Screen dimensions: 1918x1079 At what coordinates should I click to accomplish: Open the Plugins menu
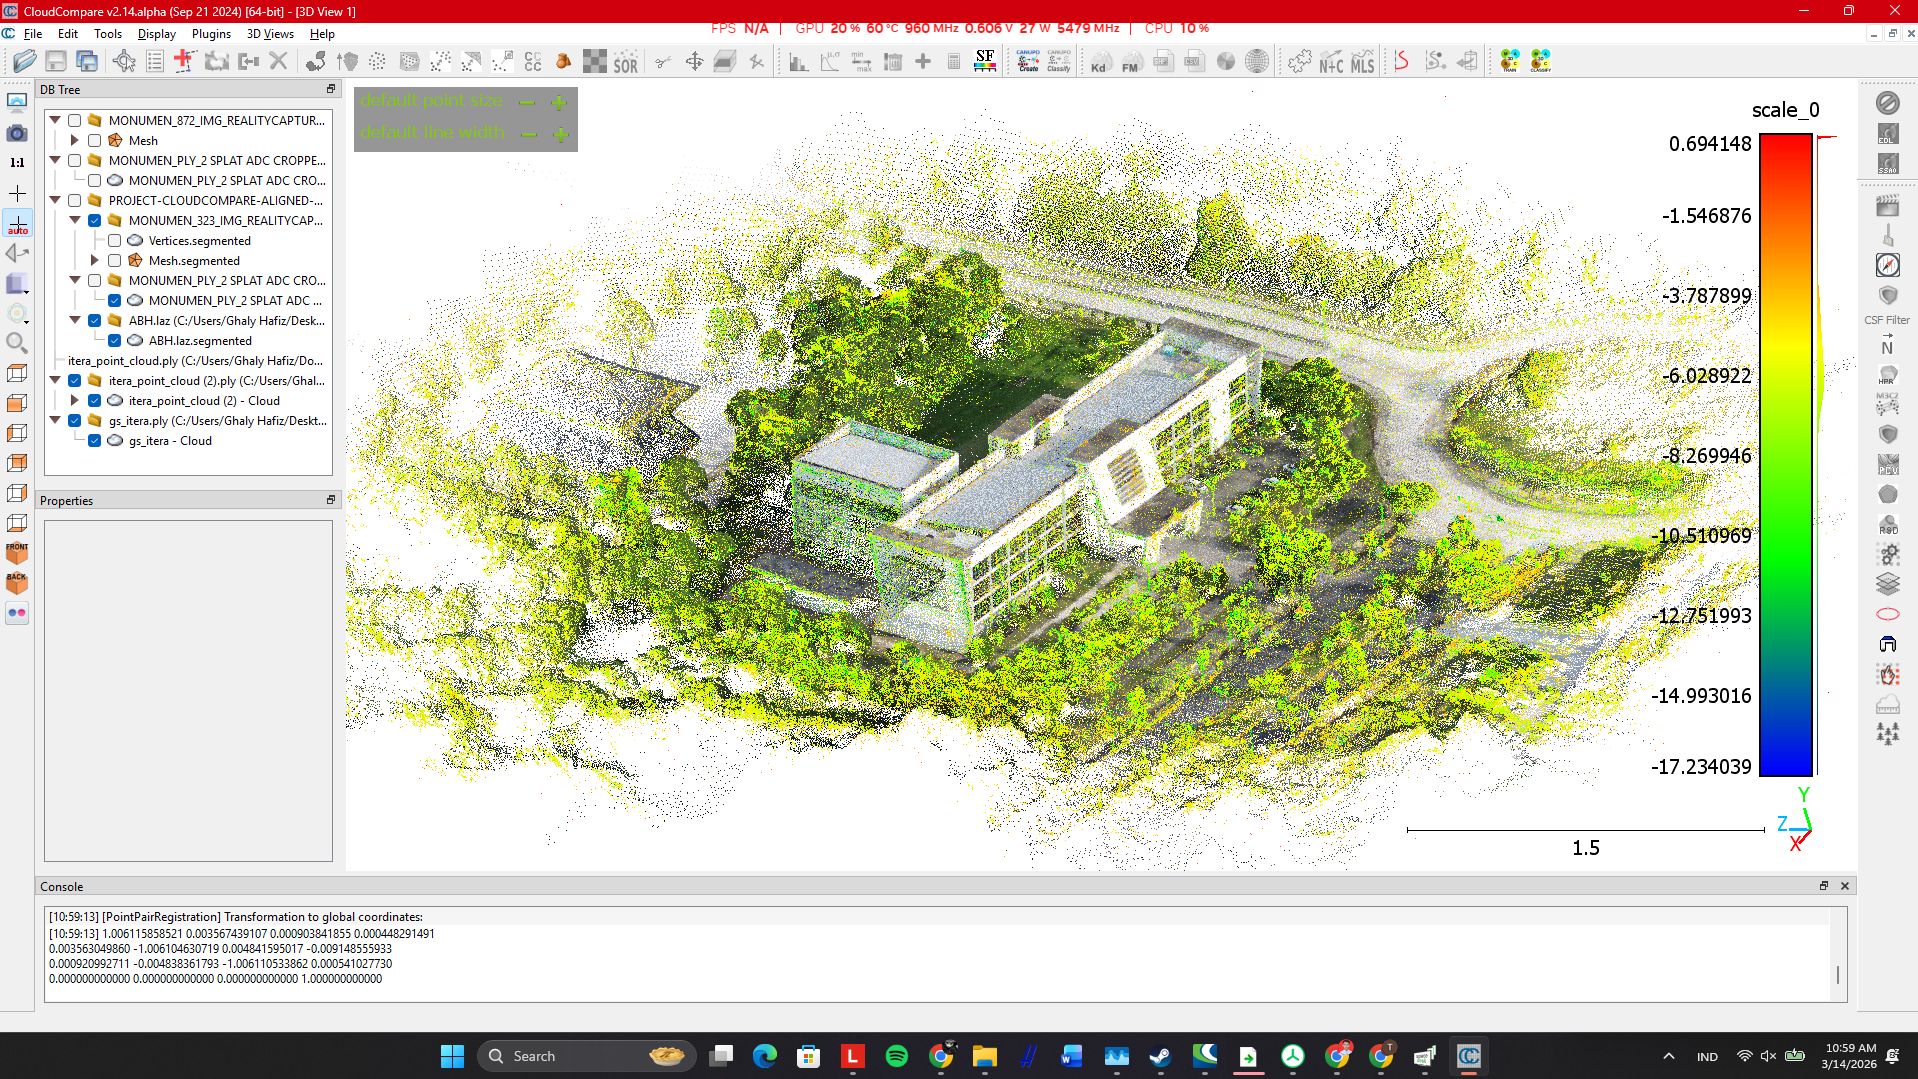[x=211, y=33]
